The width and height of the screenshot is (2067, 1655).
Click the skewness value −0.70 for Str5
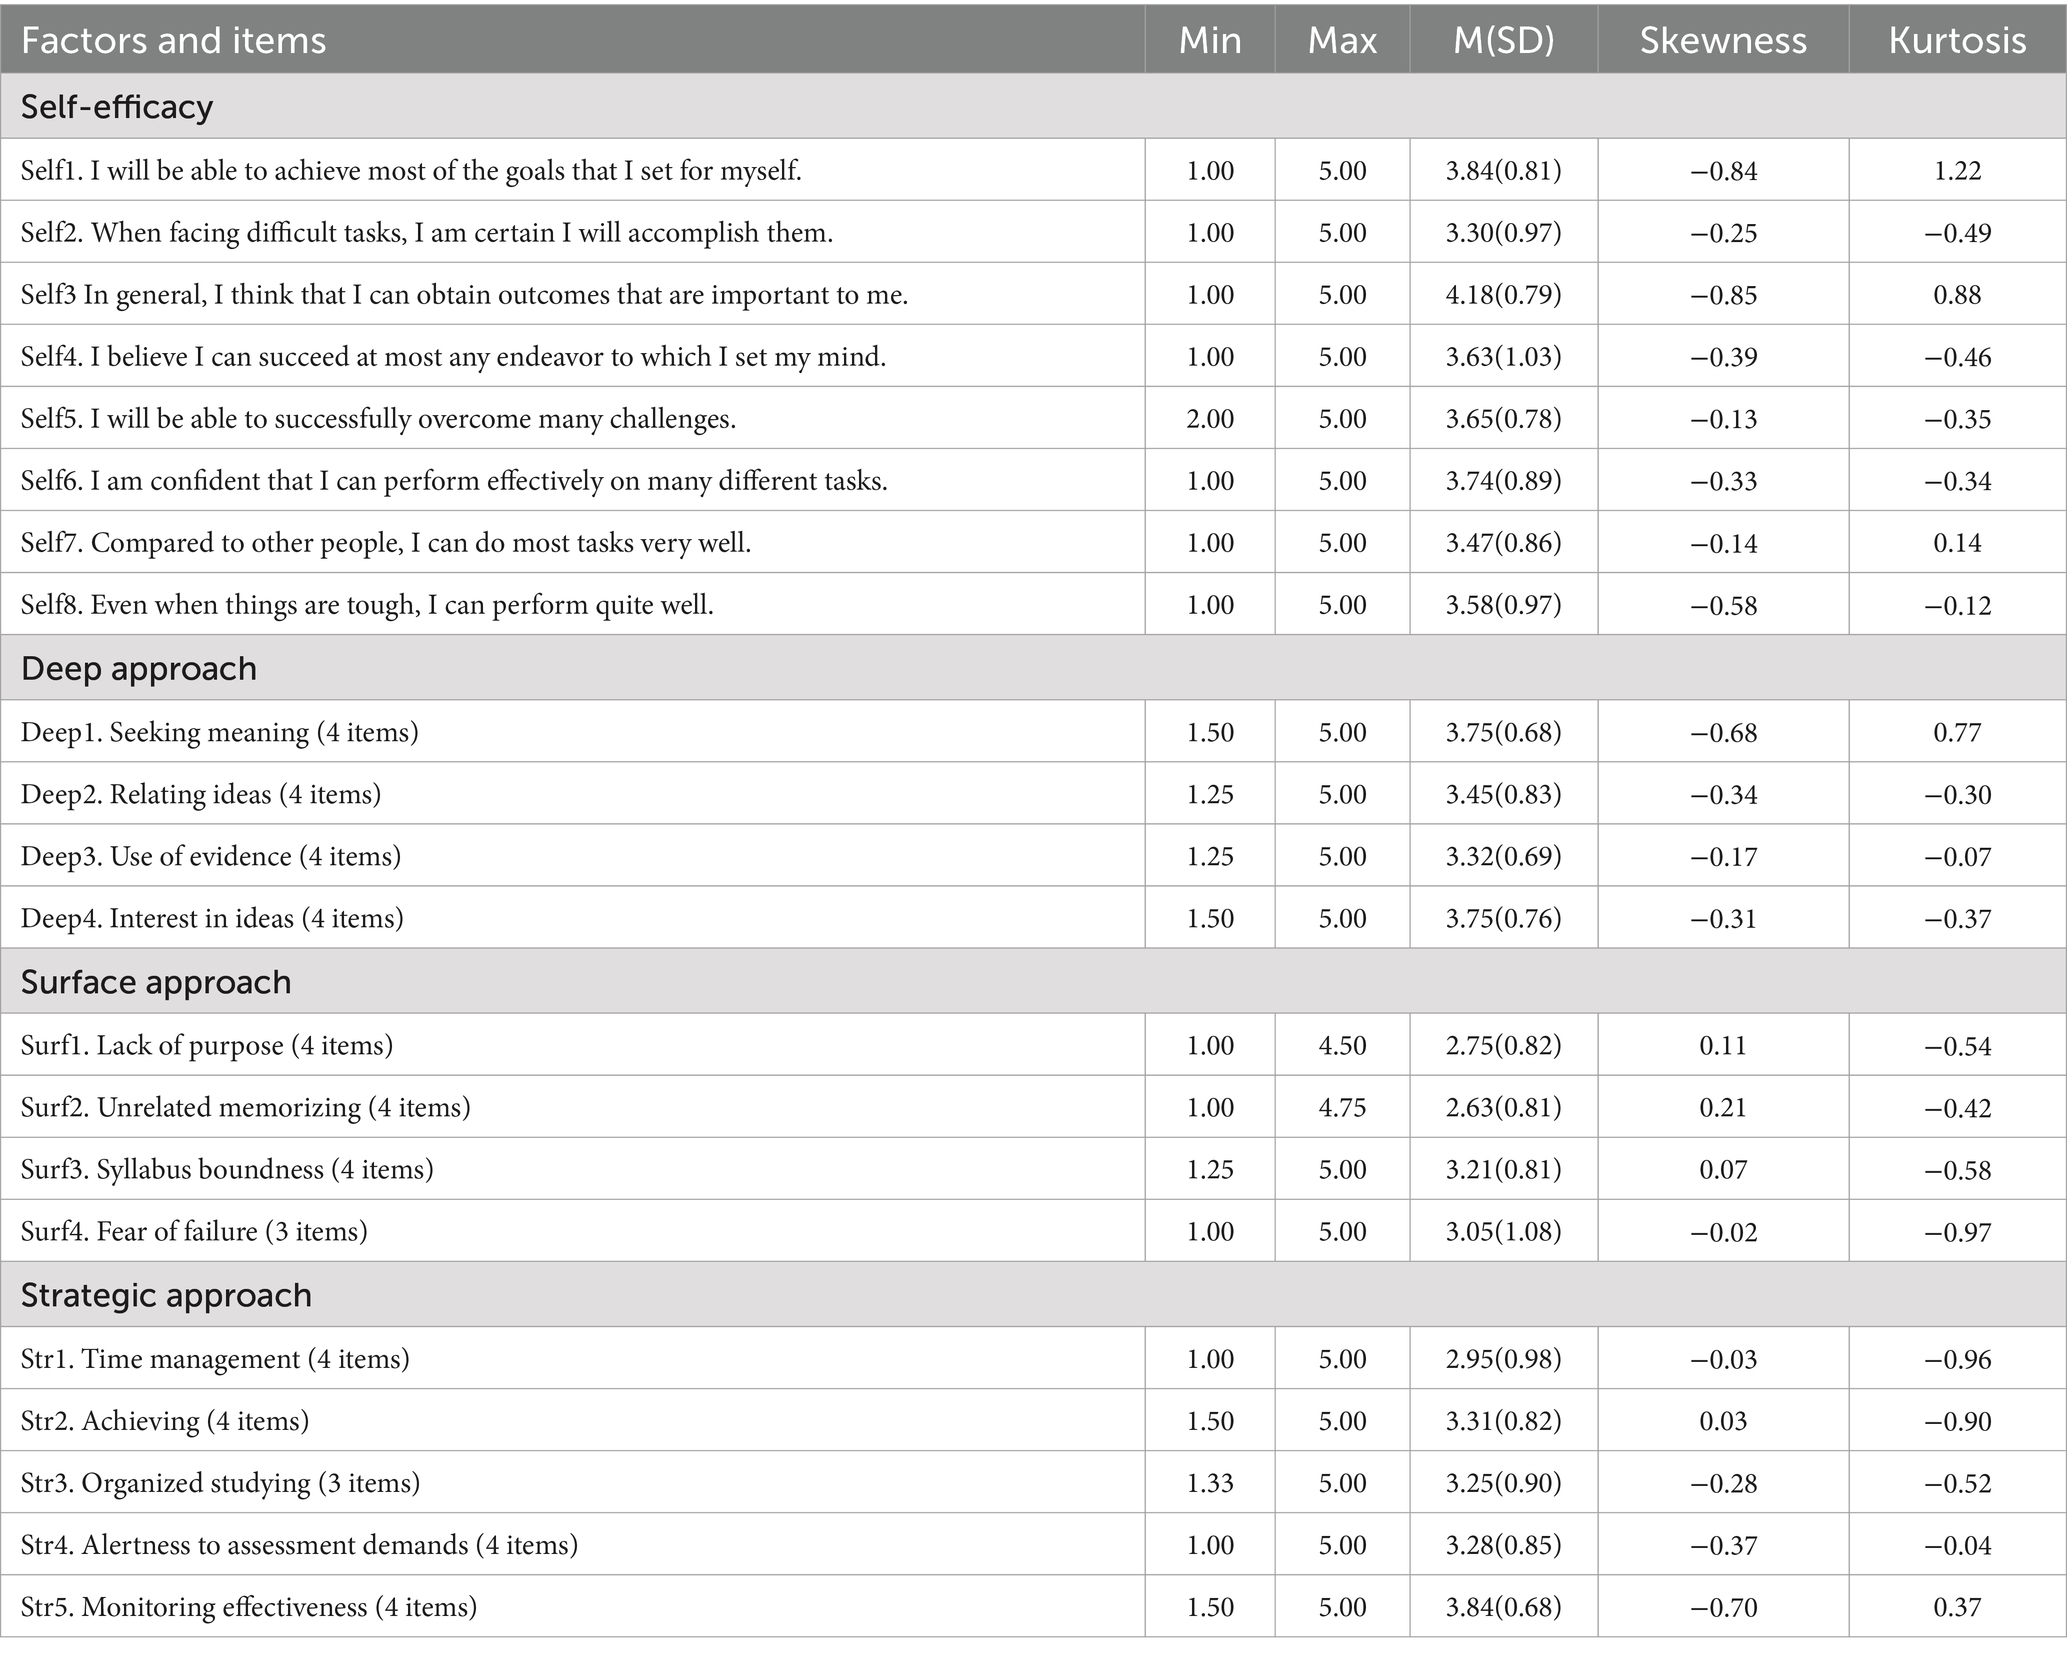coord(1723,1608)
